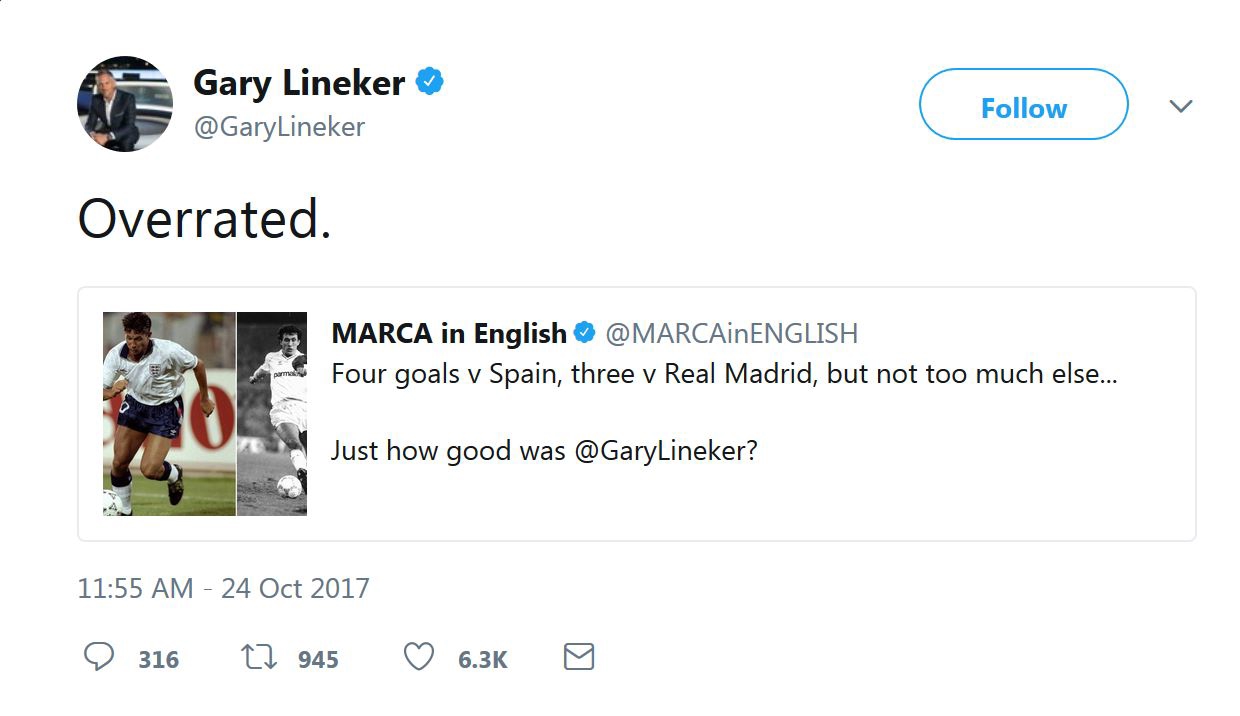This screenshot has height=716, width=1240.
Task: Open the MARCA in English account name
Action: pos(449,333)
